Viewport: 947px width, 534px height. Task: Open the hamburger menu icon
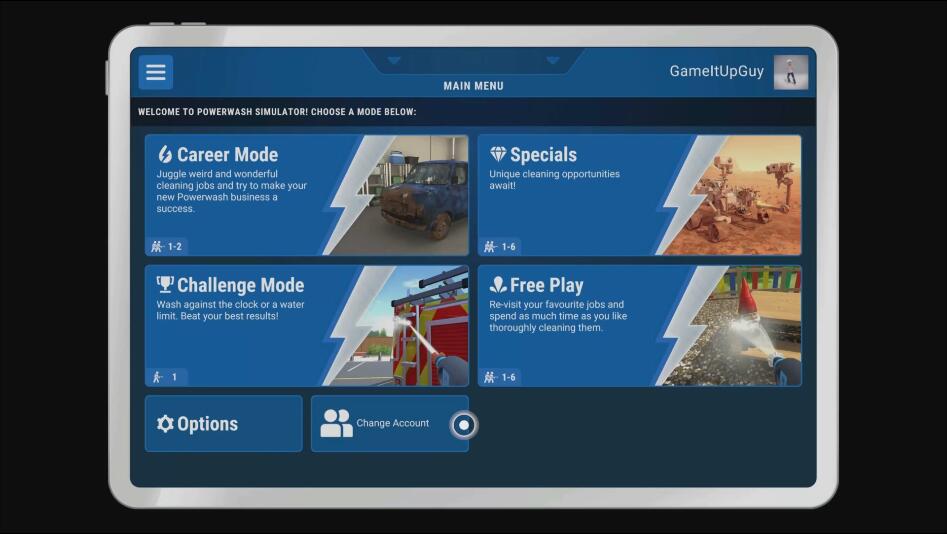[155, 72]
